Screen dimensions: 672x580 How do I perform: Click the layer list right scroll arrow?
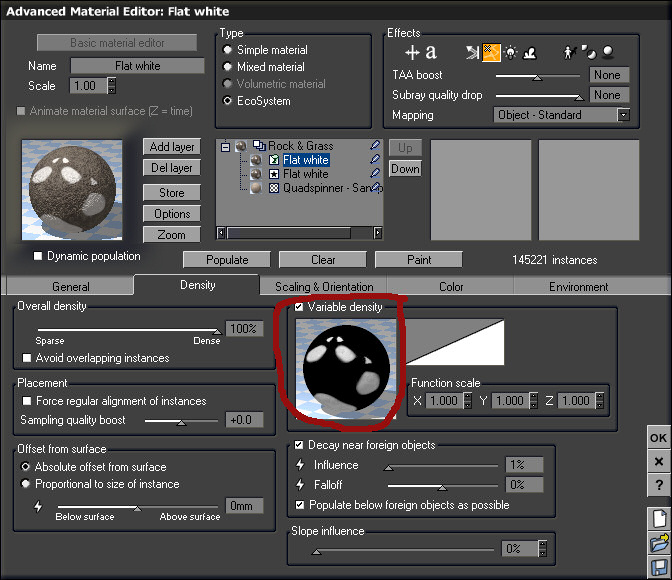tap(378, 233)
